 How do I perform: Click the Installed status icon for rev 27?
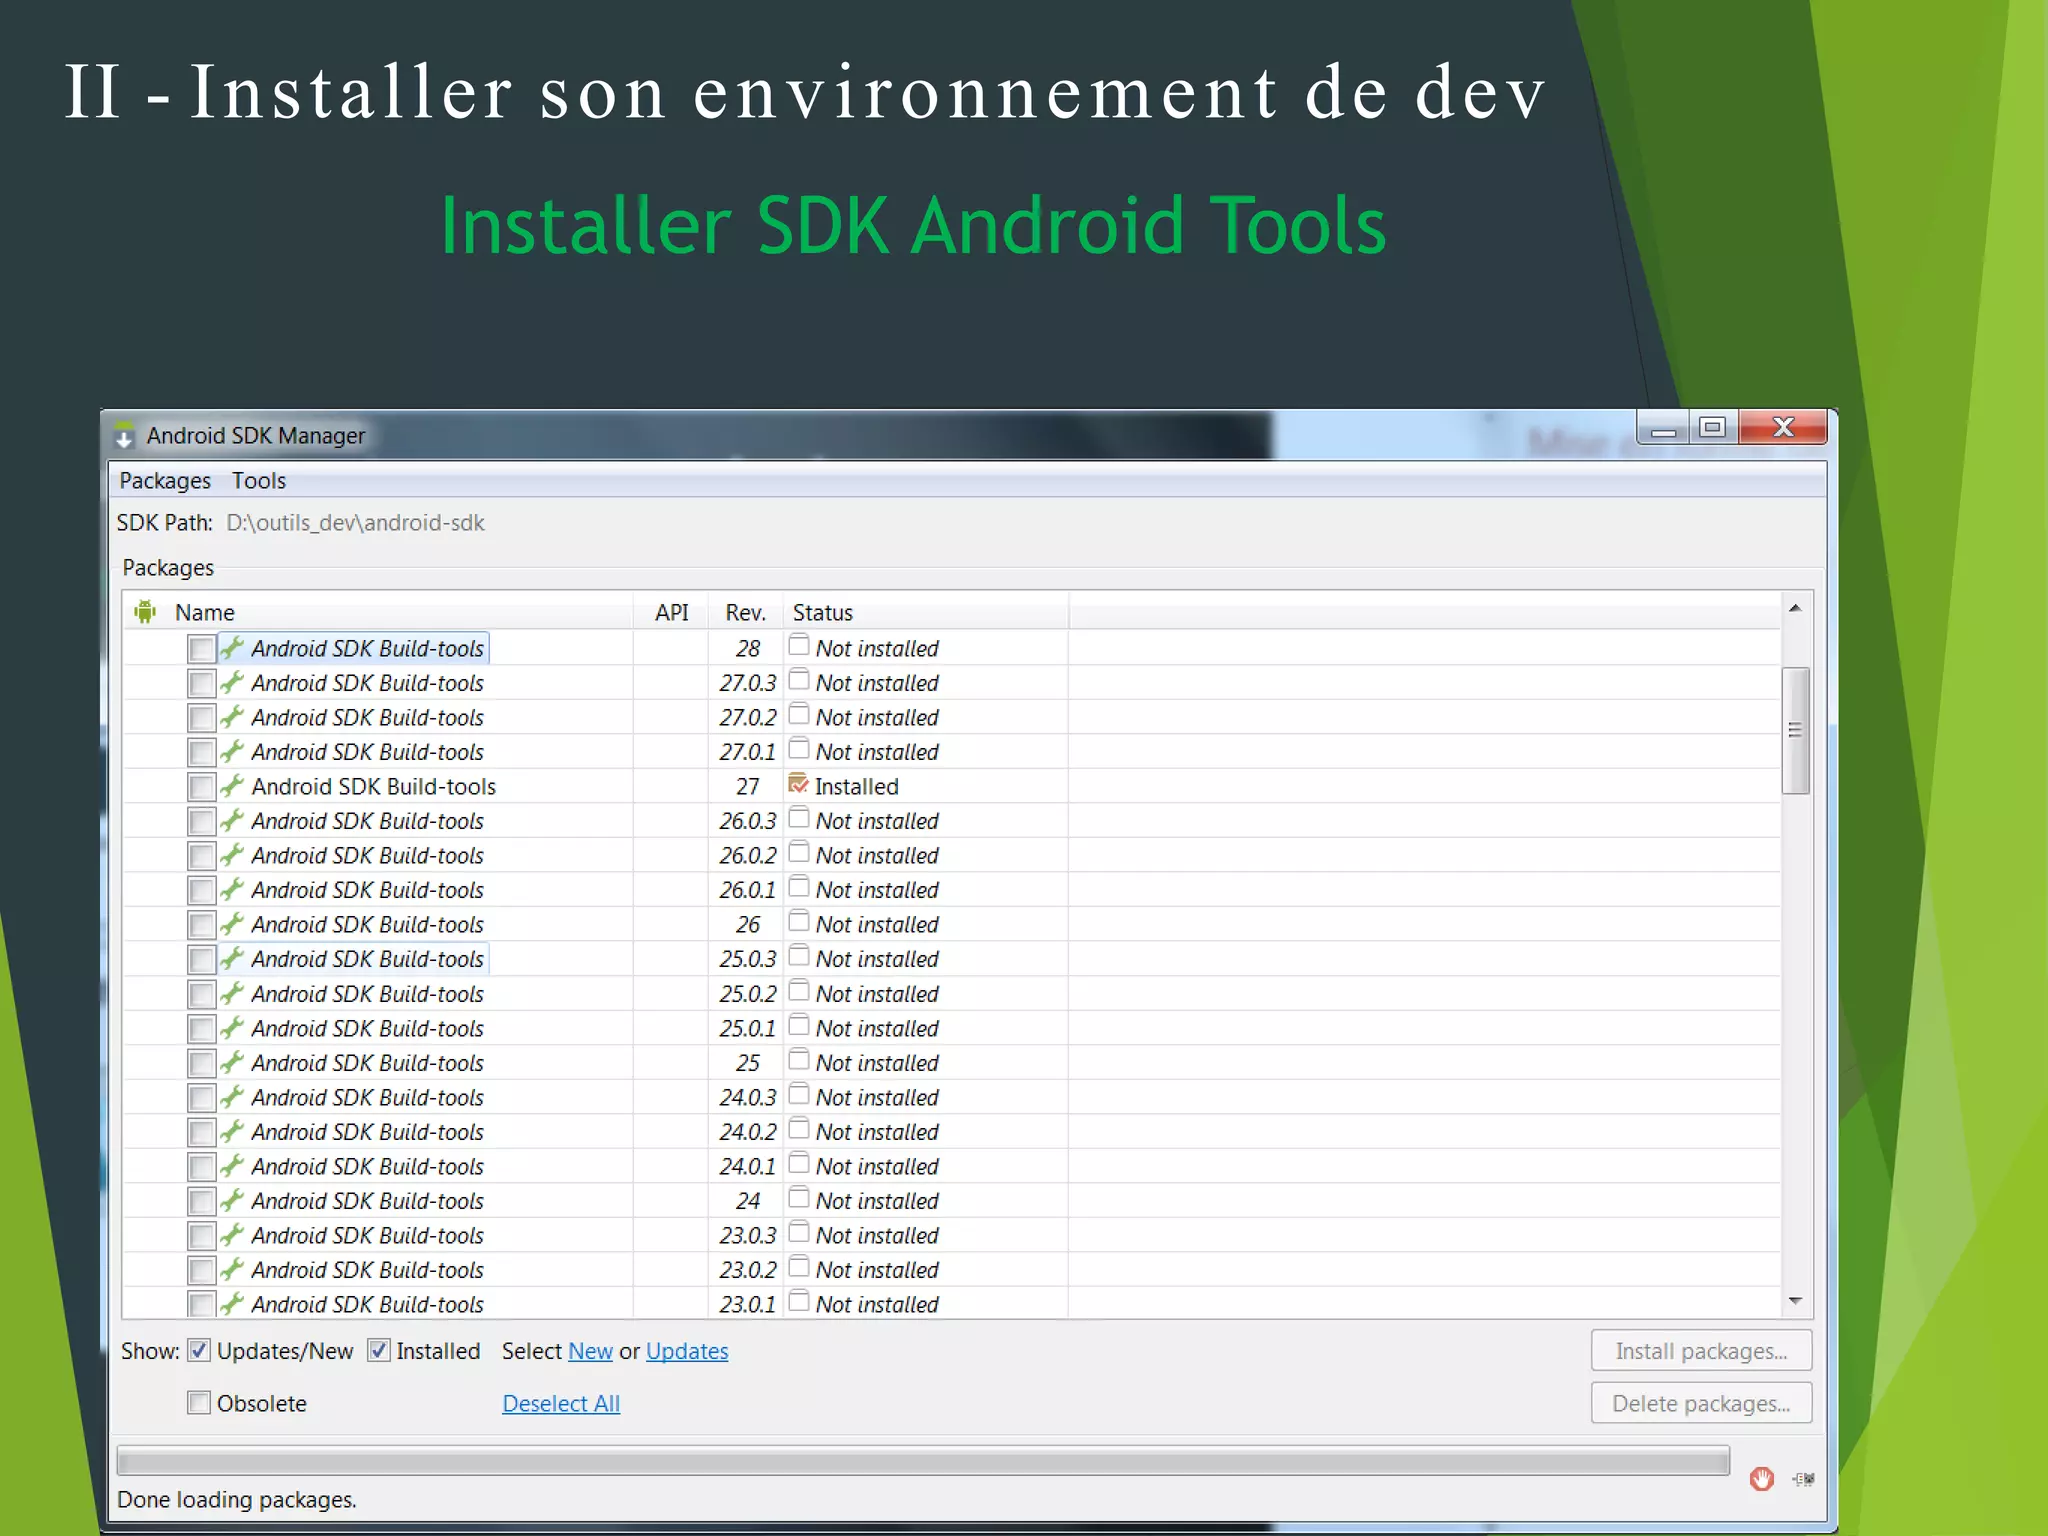(798, 784)
